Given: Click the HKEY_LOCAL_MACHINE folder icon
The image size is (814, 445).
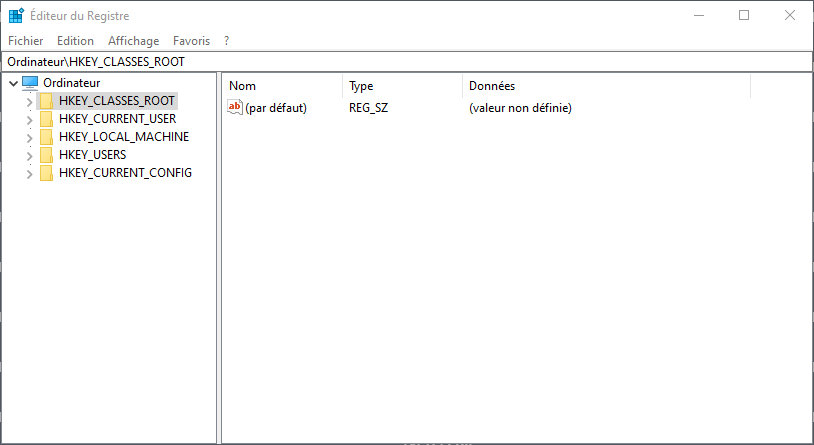Looking at the screenshot, I should coord(46,137).
